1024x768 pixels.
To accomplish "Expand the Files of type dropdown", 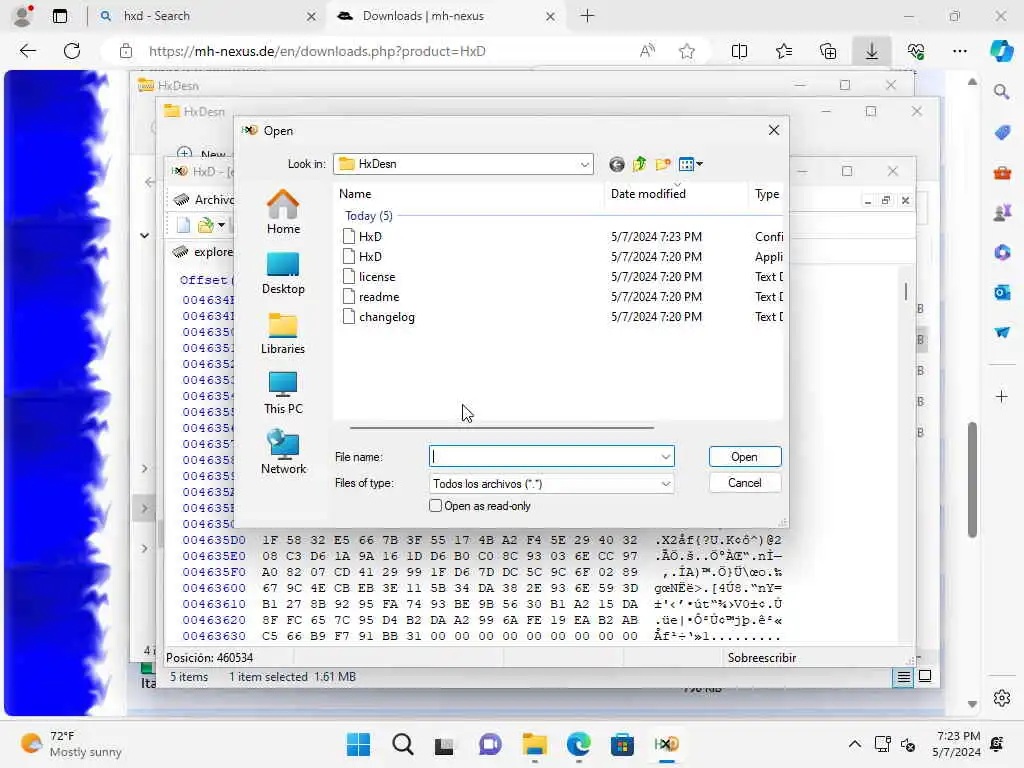I will pos(665,484).
